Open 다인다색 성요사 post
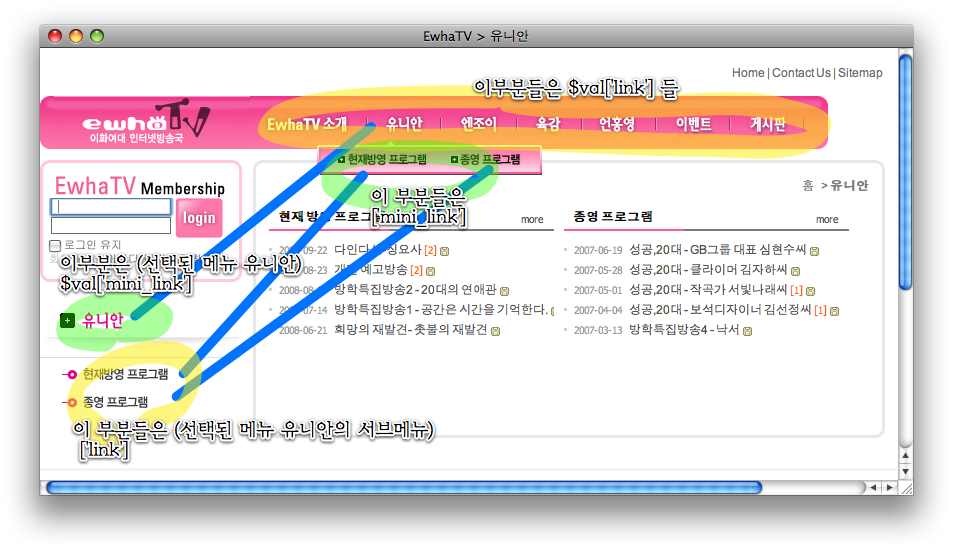 click(x=378, y=250)
